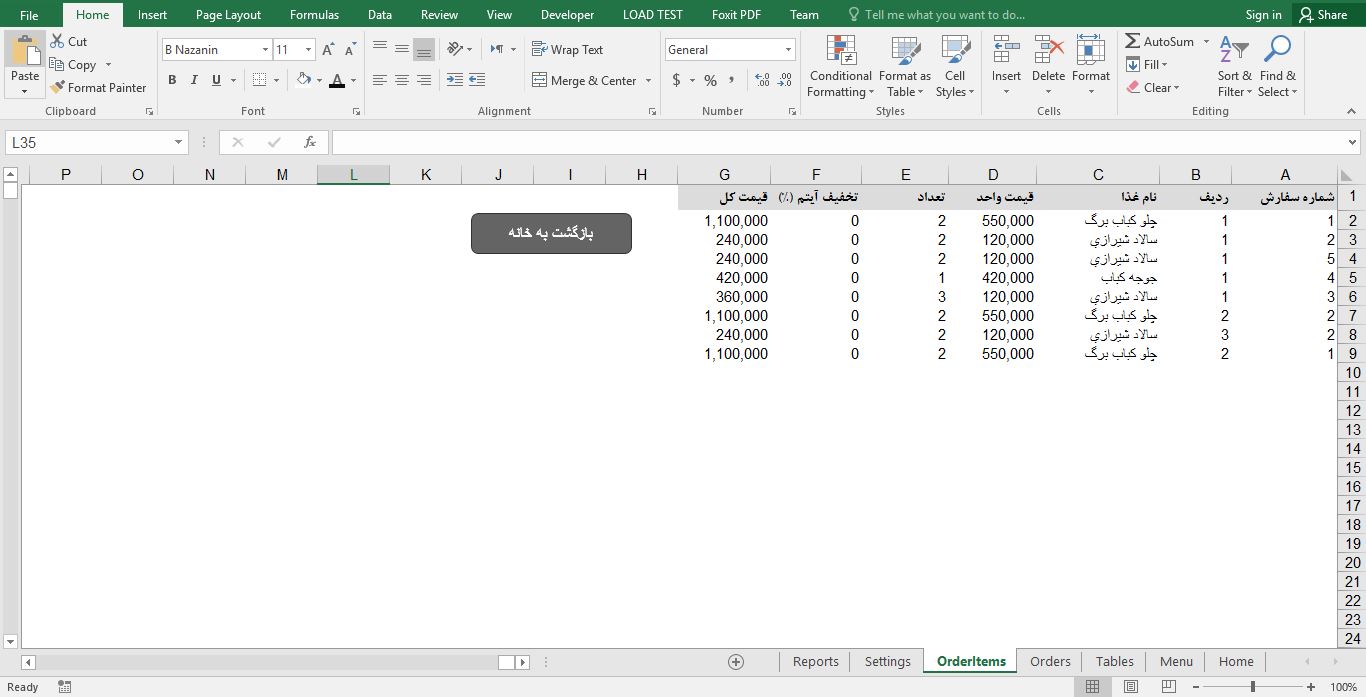Toggle bottom vertical alignment

[x=424, y=49]
